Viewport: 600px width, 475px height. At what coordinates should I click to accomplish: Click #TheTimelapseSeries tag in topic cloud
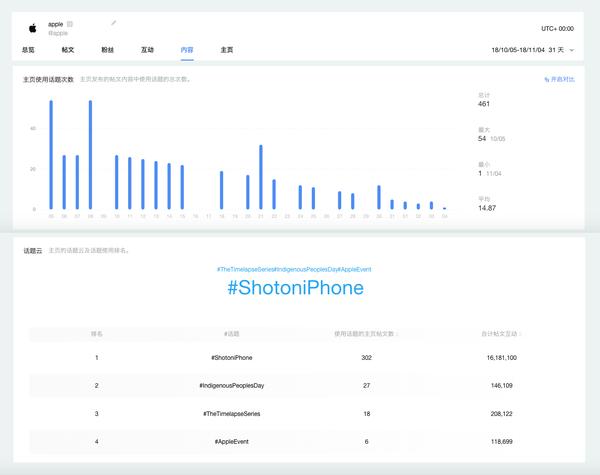[x=245, y=269]
